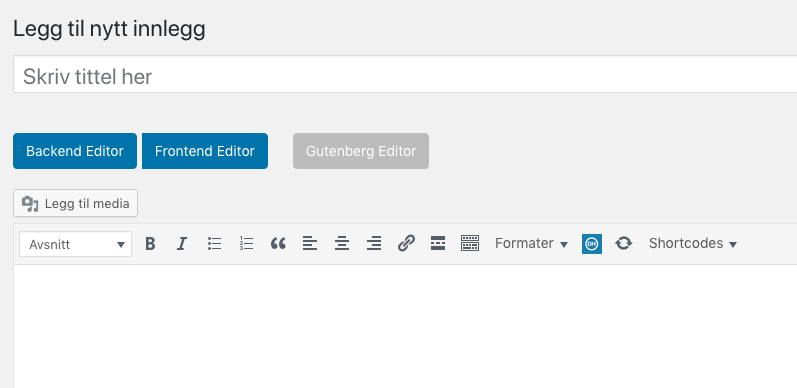Click the circular arrows refresh icon
The image size is (797, 388).
[624, 244]
